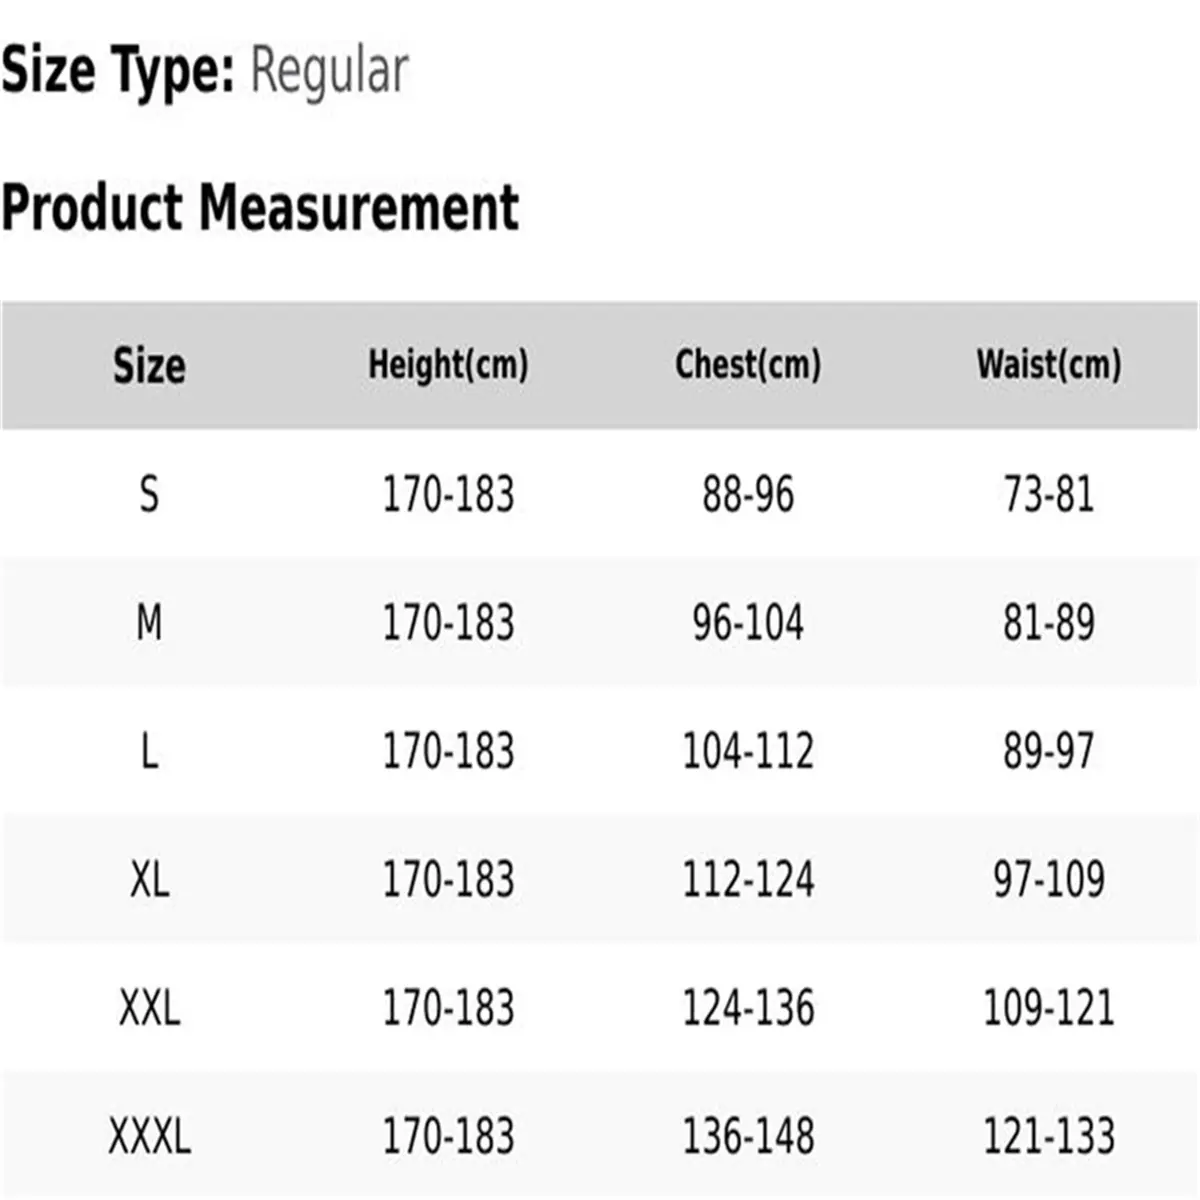Screen dimensions: 1200x1200
Task: Select the L size row label
Action: [149, 751]
